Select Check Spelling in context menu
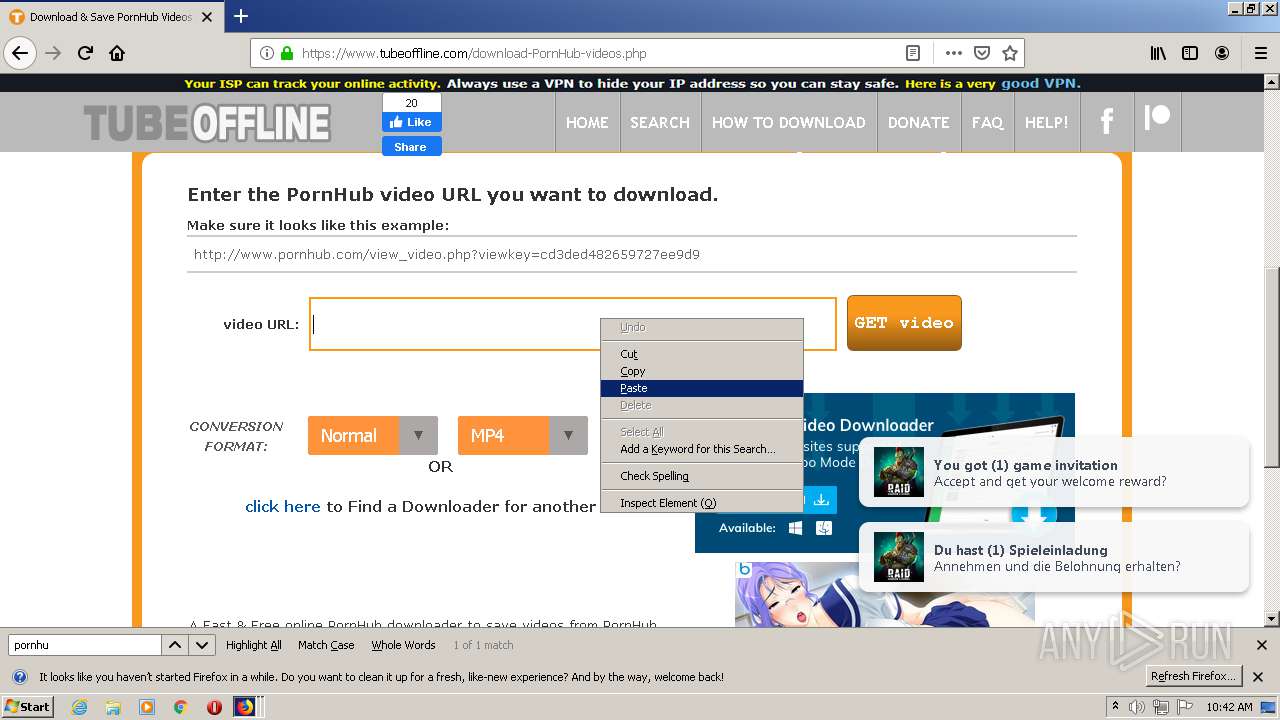Image resolution: width=1280 pixels, height=720 pixels. pyautogui.click(x=702, y=476)
